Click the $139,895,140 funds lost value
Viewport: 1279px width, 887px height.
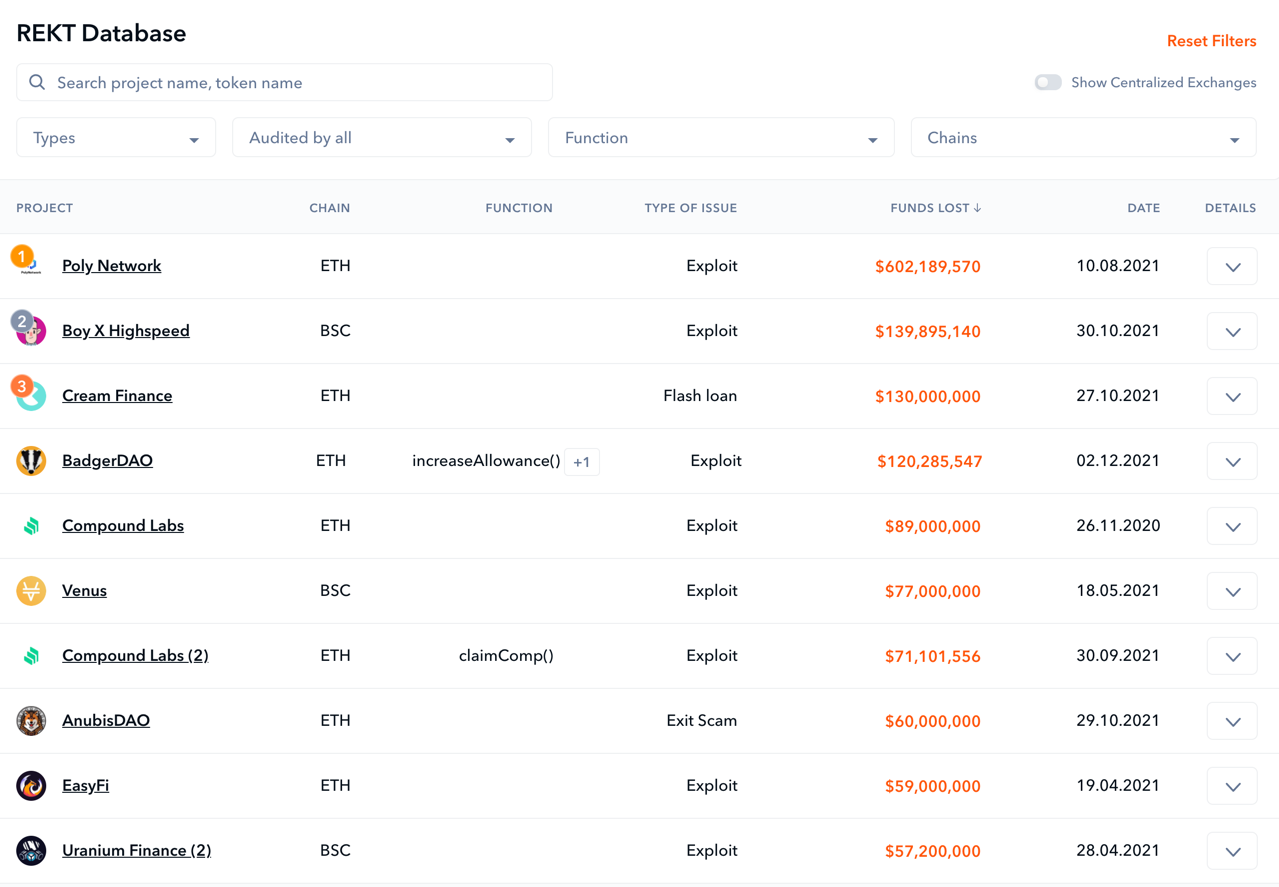tap(928, 332)
